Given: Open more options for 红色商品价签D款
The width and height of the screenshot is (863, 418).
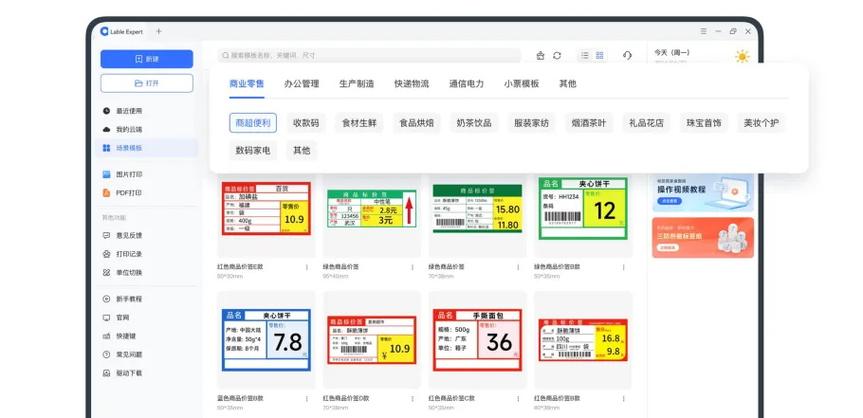Looking at the screenshot, I should tap(412, 398).
